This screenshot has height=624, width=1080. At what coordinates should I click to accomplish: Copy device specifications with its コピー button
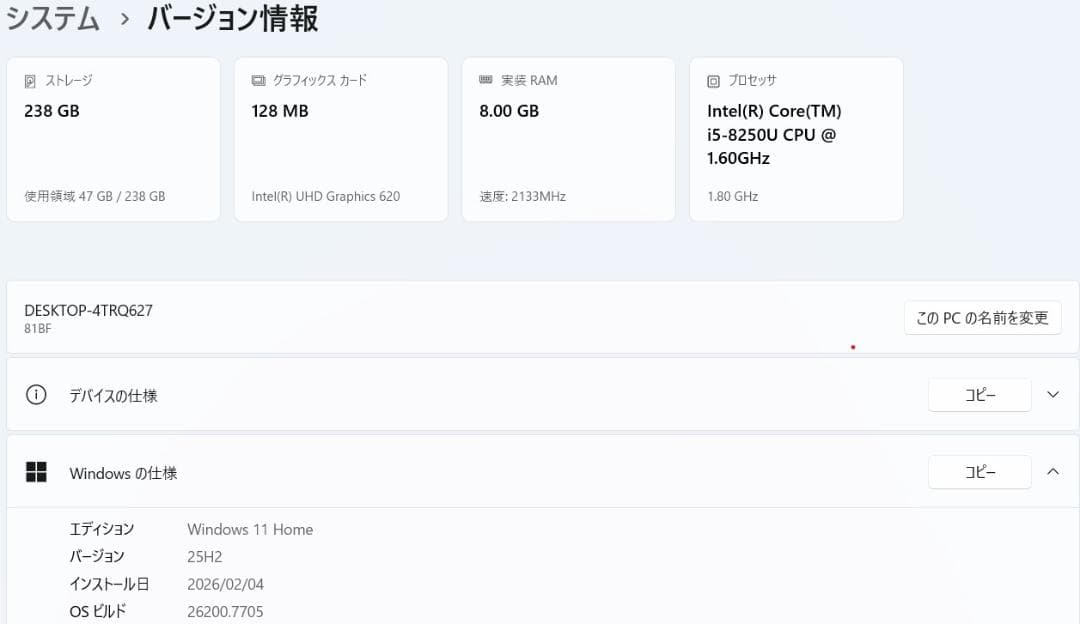tap(979, 394)
